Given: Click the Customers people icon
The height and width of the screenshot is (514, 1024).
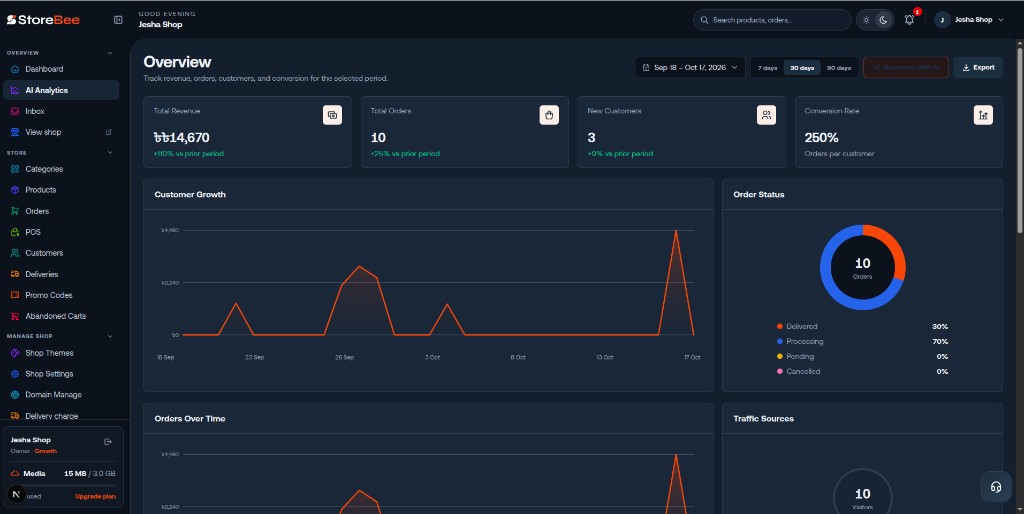Looking at the screenshot, I should pyautogui.click(x=15, y=253).
